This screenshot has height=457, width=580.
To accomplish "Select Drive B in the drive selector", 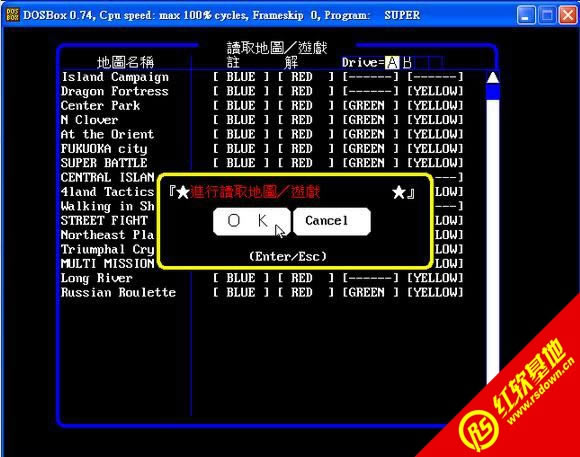I will [407, 63].
